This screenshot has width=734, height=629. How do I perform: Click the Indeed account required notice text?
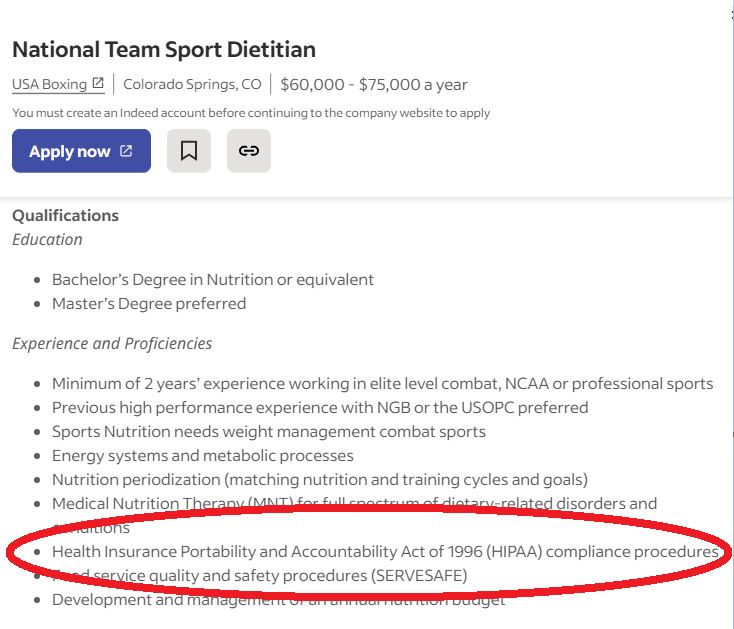point(251,113)
